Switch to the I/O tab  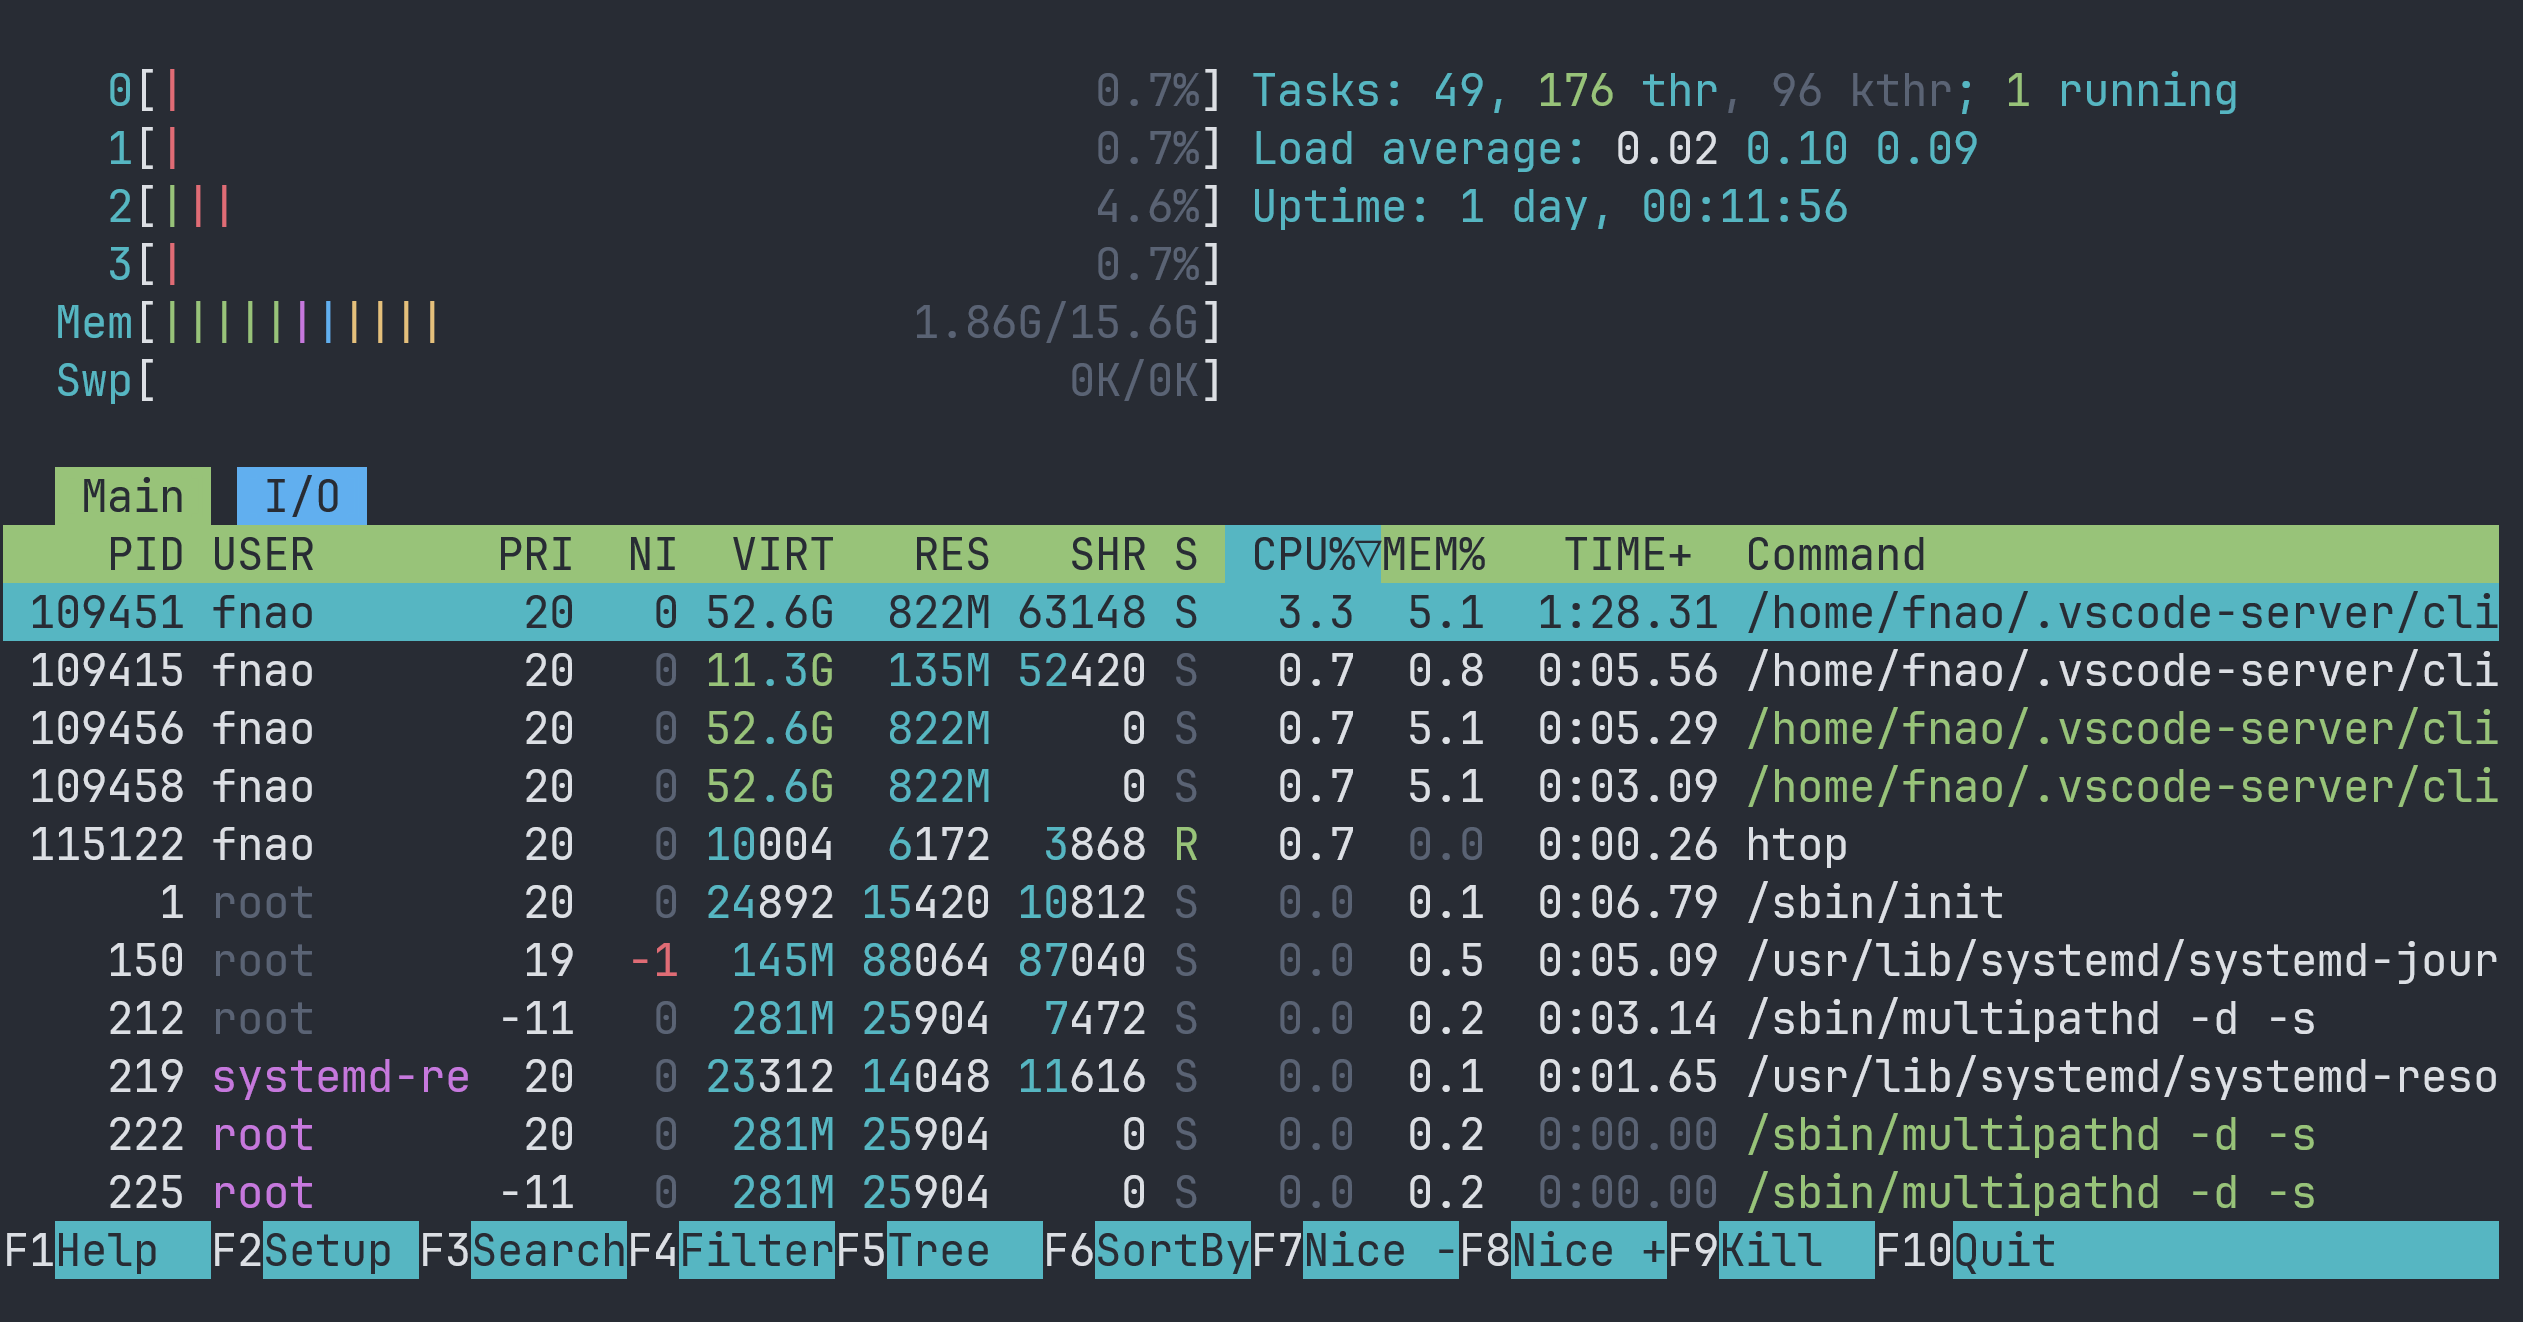tap(301, 497)
